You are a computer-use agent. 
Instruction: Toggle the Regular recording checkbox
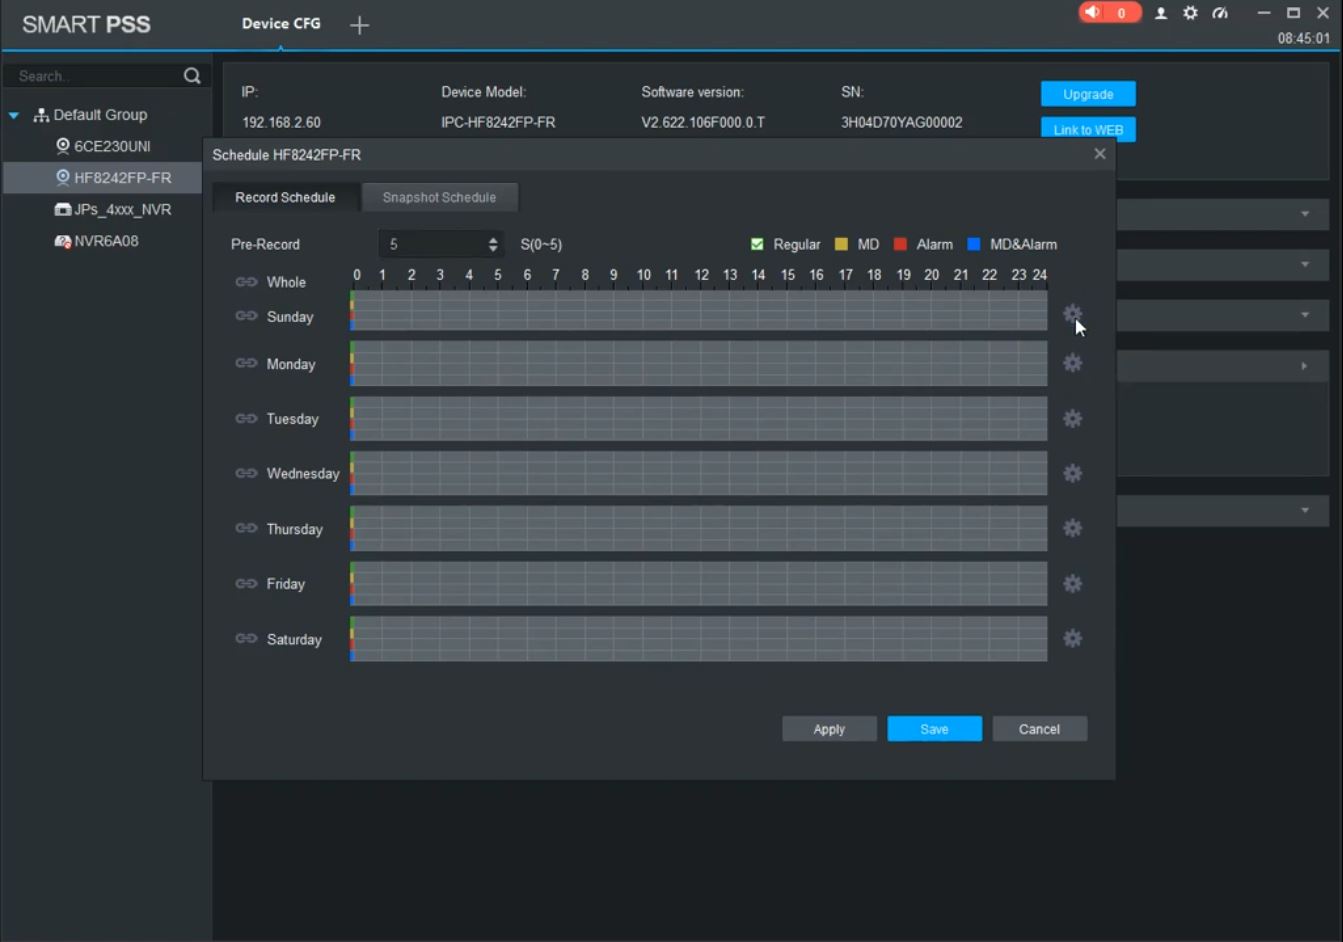[x=757, y=244]
